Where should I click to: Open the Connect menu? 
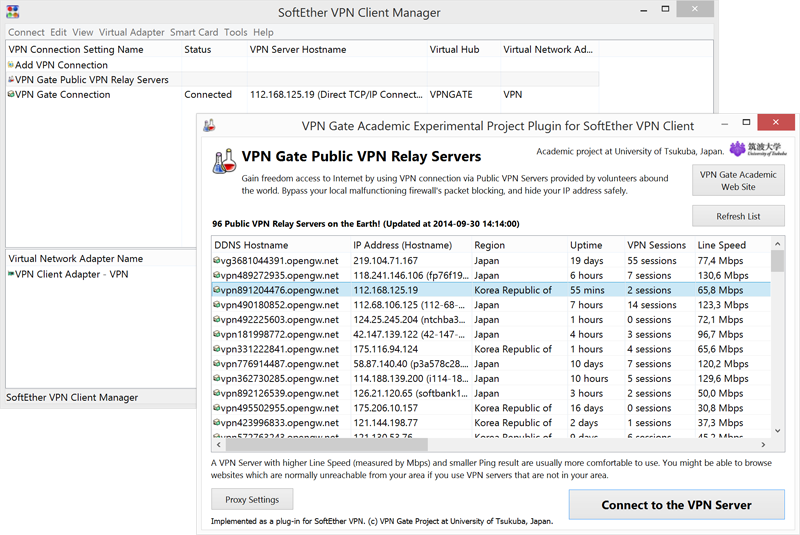[26, 32]
